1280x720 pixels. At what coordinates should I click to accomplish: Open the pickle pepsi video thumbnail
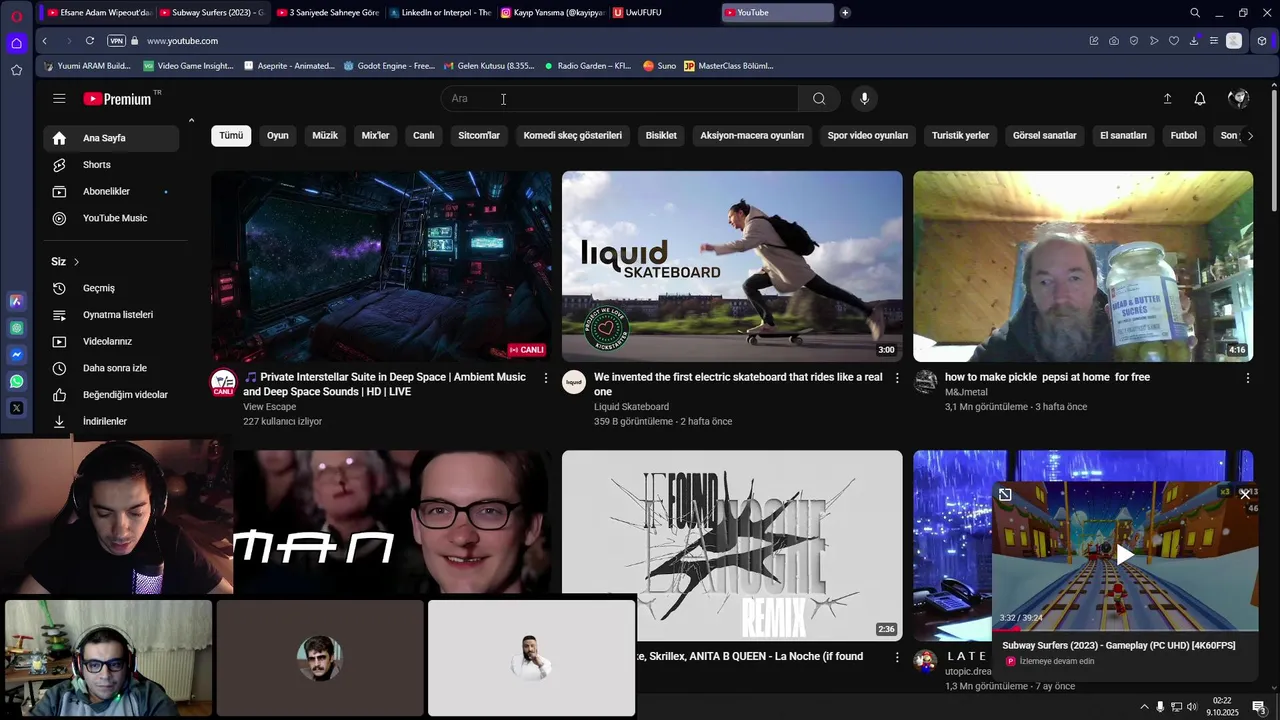tap(1083, 266)
